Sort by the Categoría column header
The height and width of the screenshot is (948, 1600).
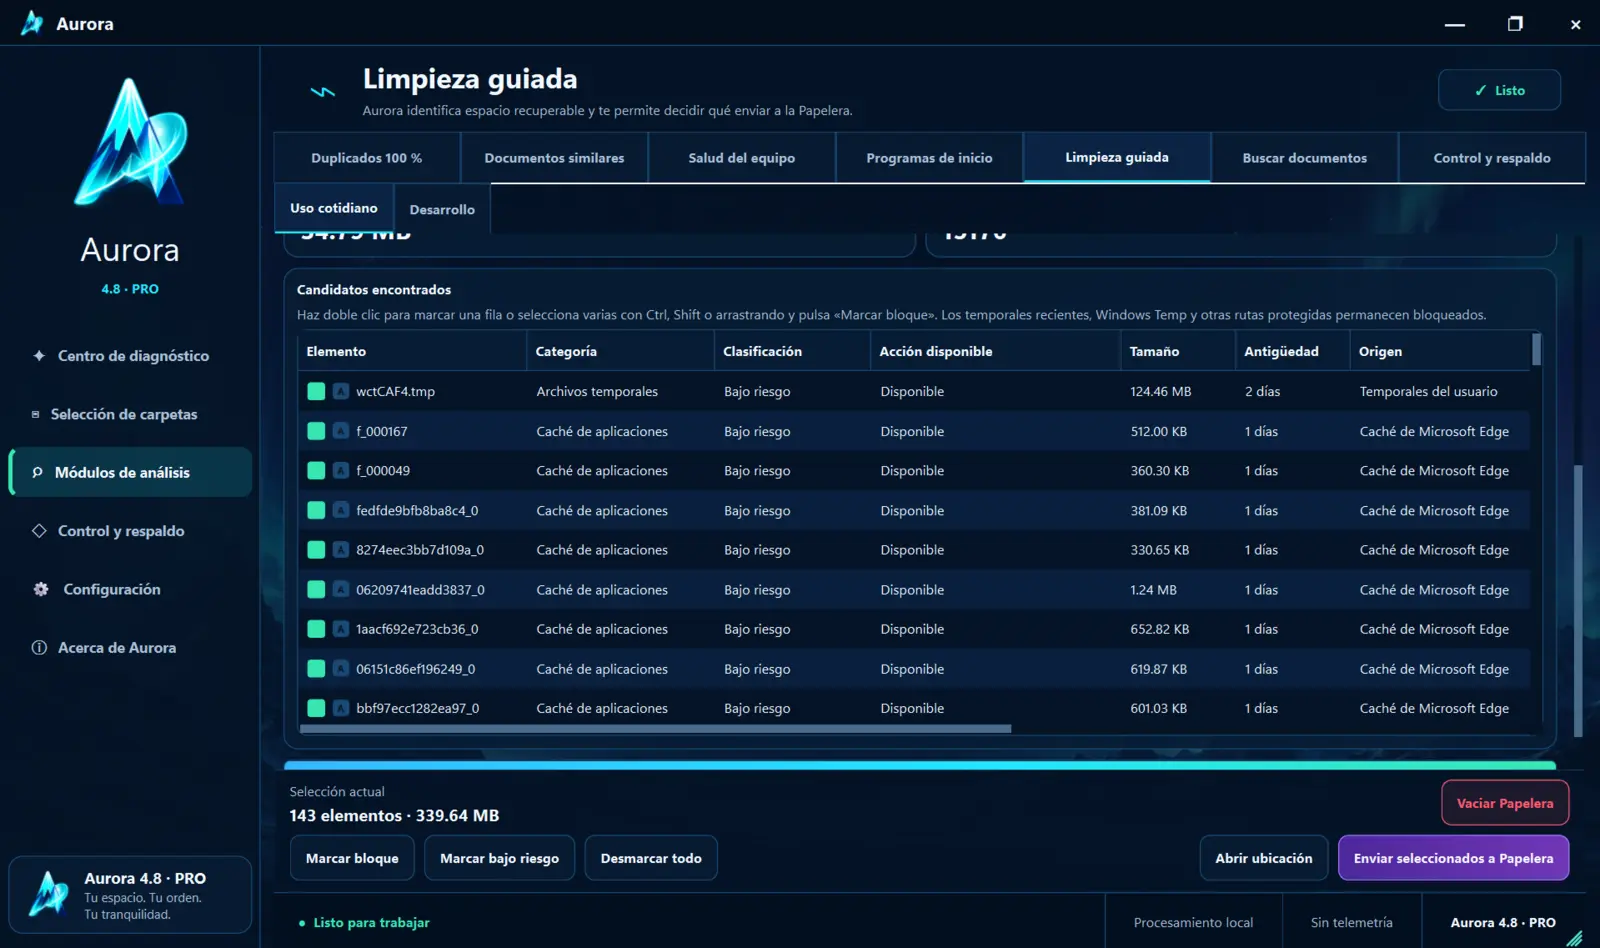click(x=620, y=351)
